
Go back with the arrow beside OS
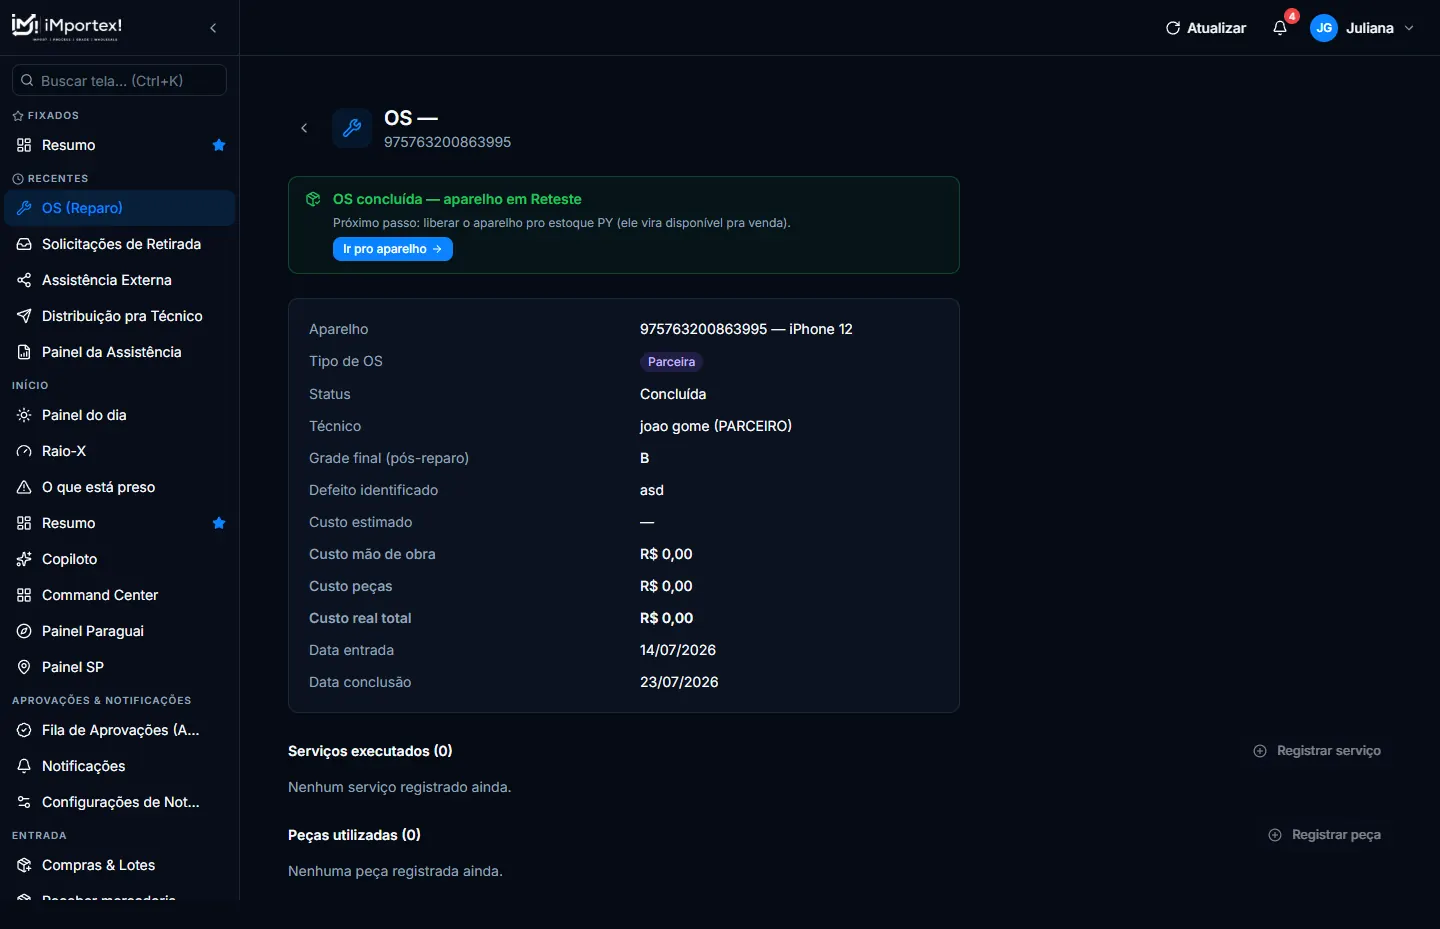click(304, 128)
